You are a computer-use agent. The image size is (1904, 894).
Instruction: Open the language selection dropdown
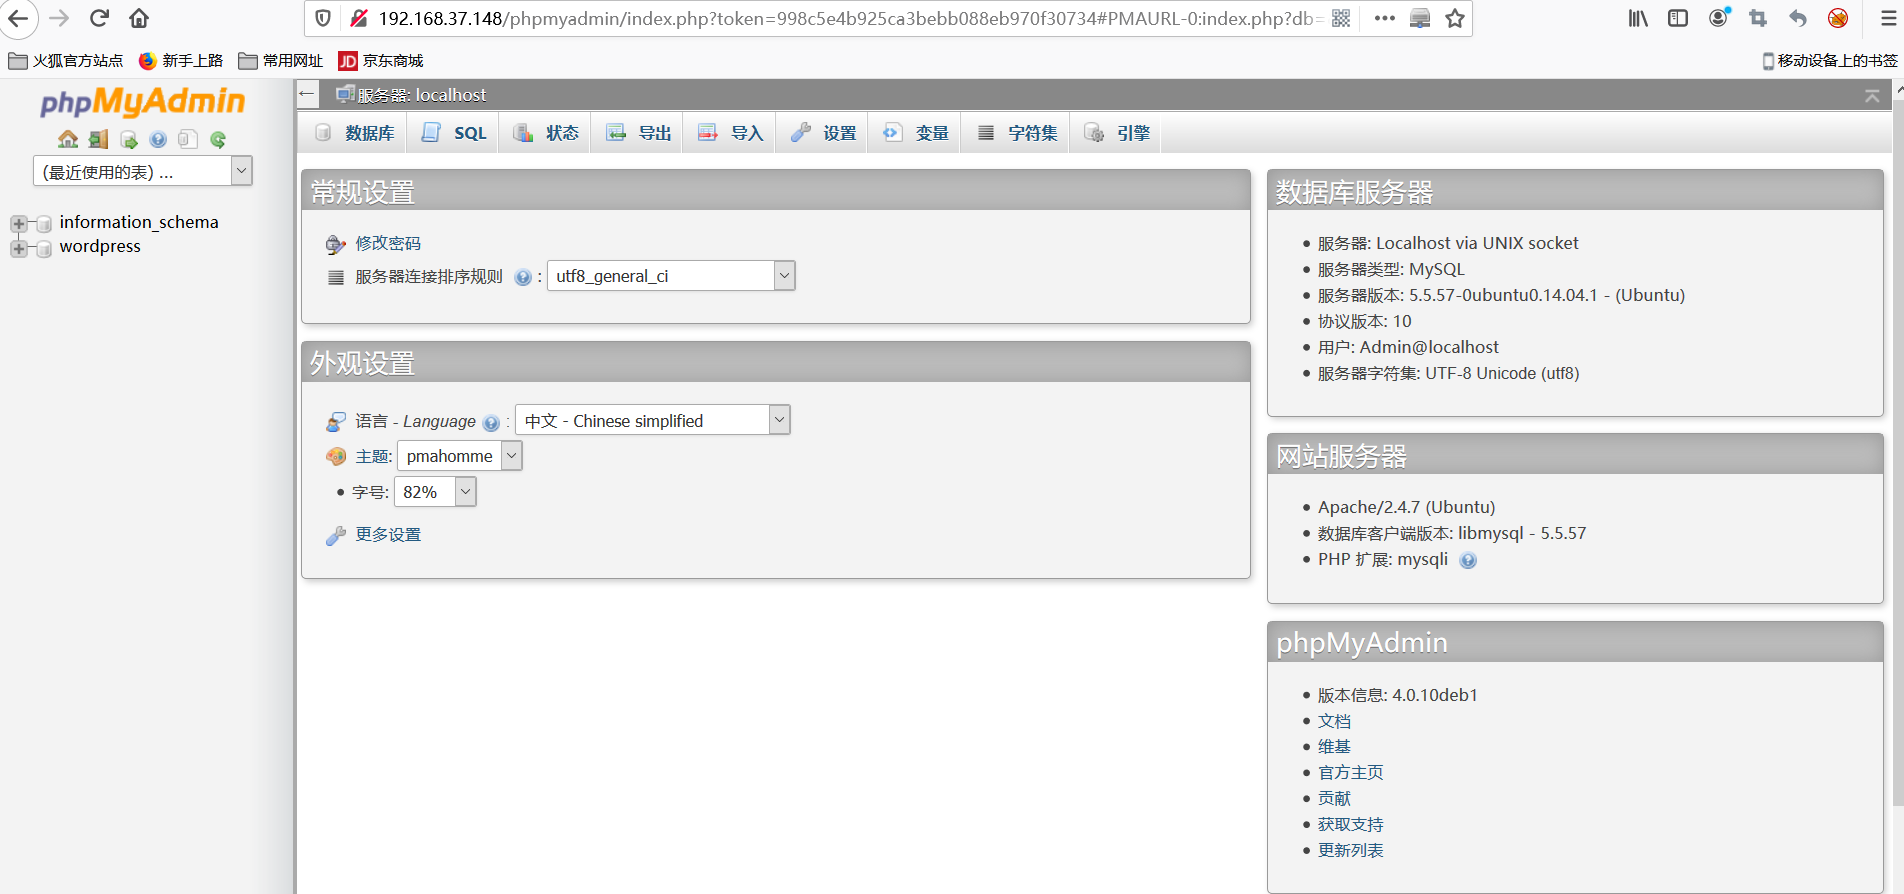point(653,420)
